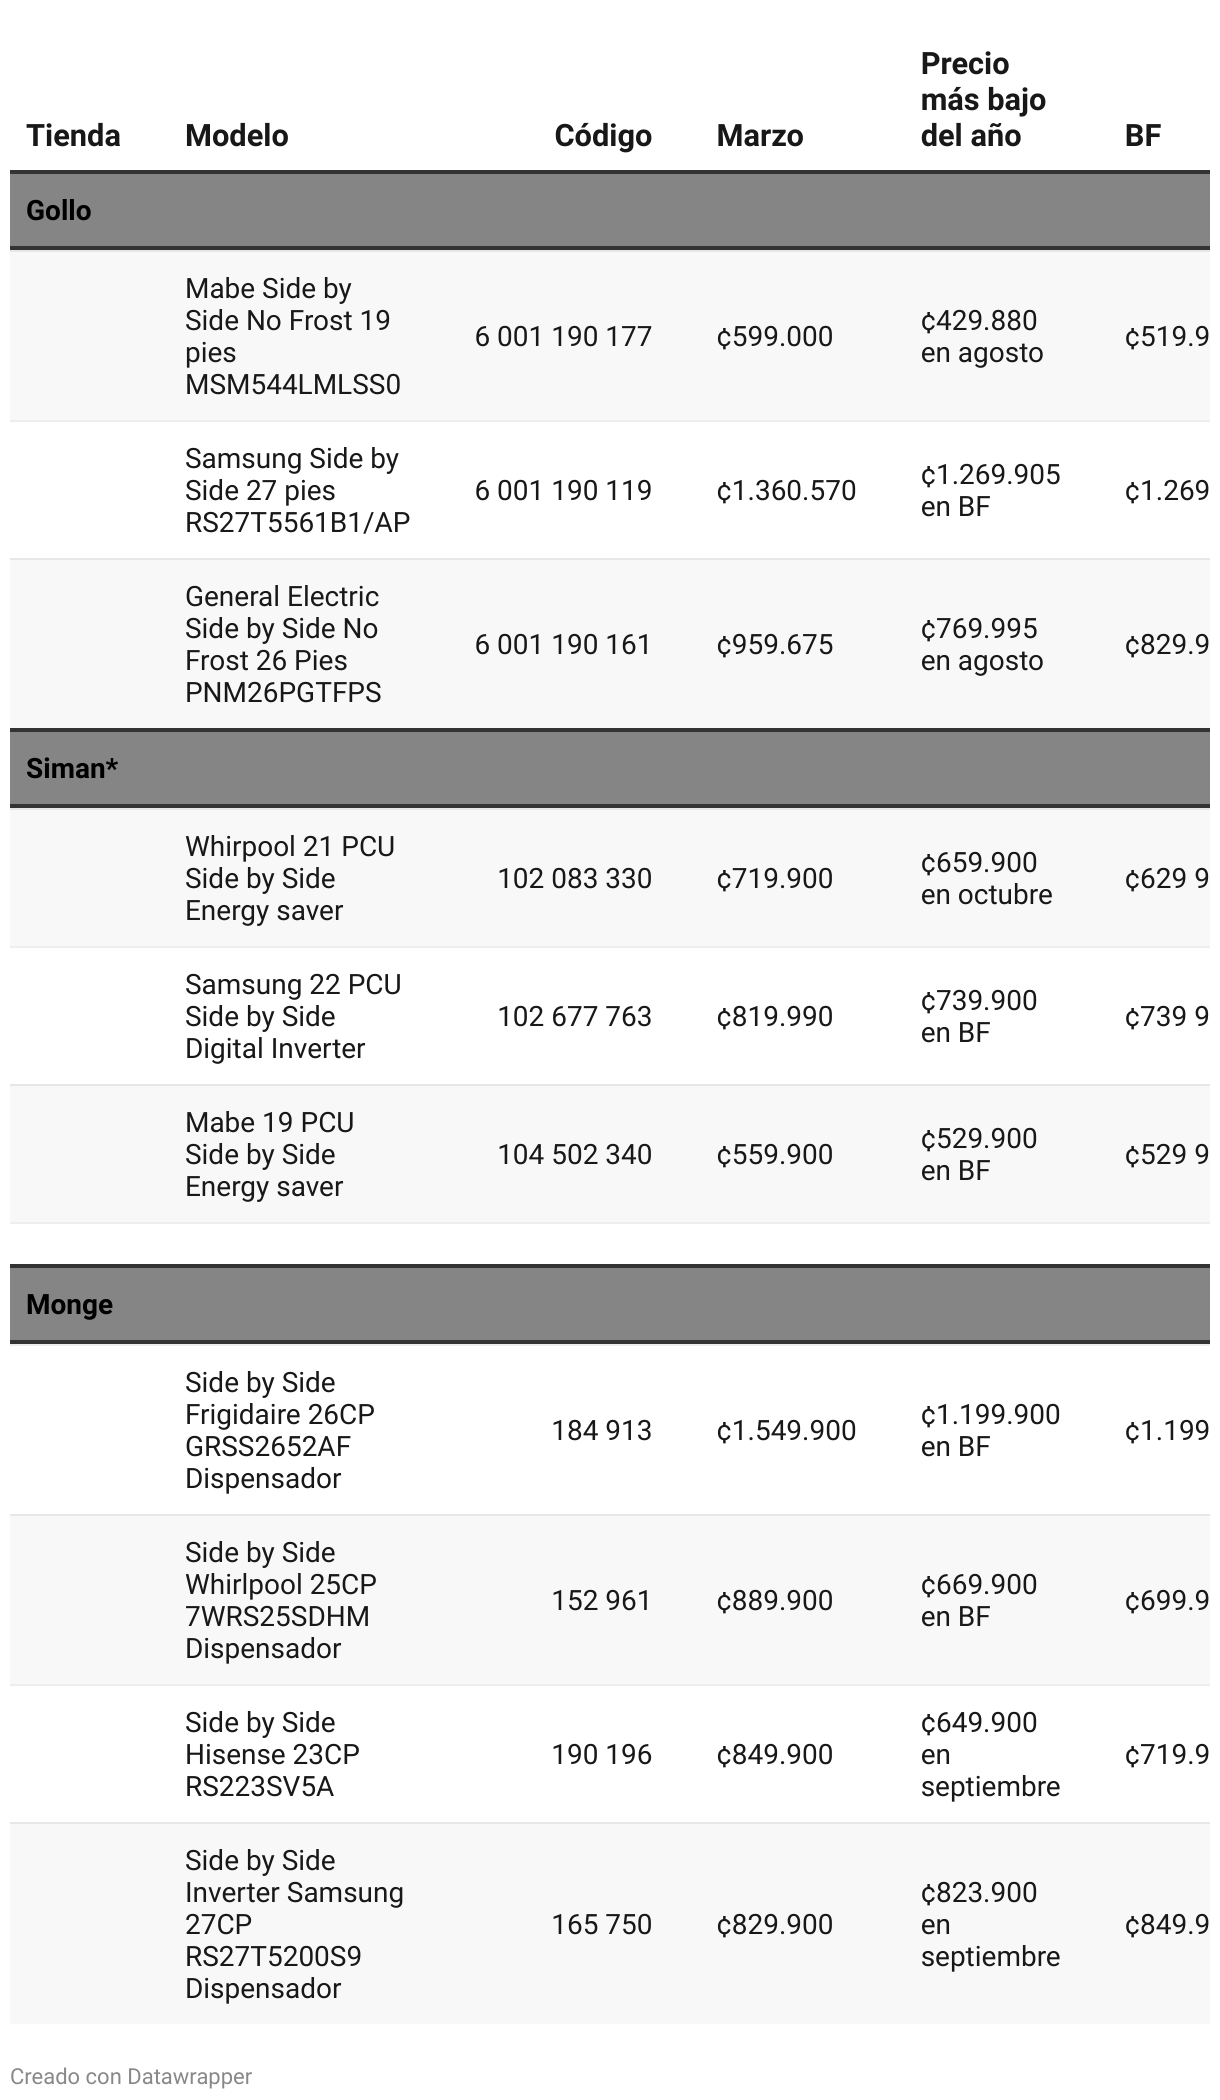Click the Whirlpool 21 PCU model cell
1220x2100 pixels.
289,878
